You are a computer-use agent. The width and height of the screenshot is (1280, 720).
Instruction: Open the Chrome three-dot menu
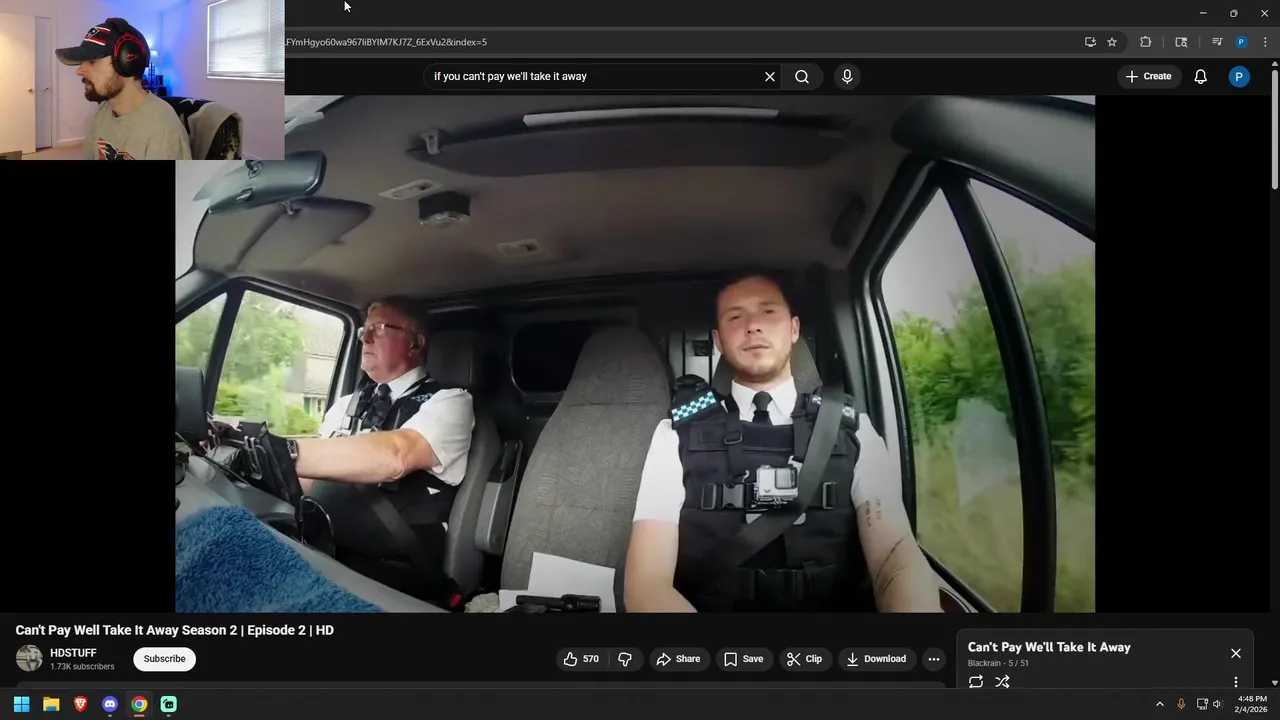tap(1265, 42)
